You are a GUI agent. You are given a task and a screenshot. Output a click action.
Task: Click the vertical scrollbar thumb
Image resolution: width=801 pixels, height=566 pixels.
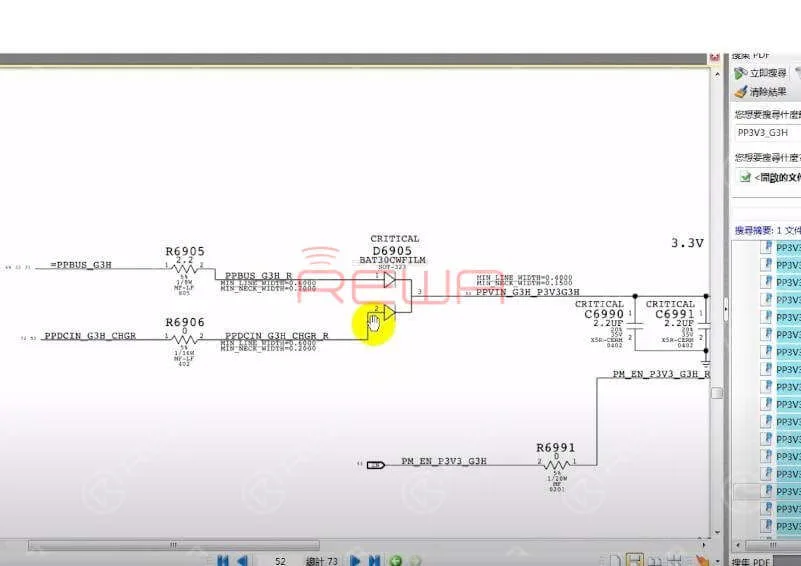click(717, 393)
